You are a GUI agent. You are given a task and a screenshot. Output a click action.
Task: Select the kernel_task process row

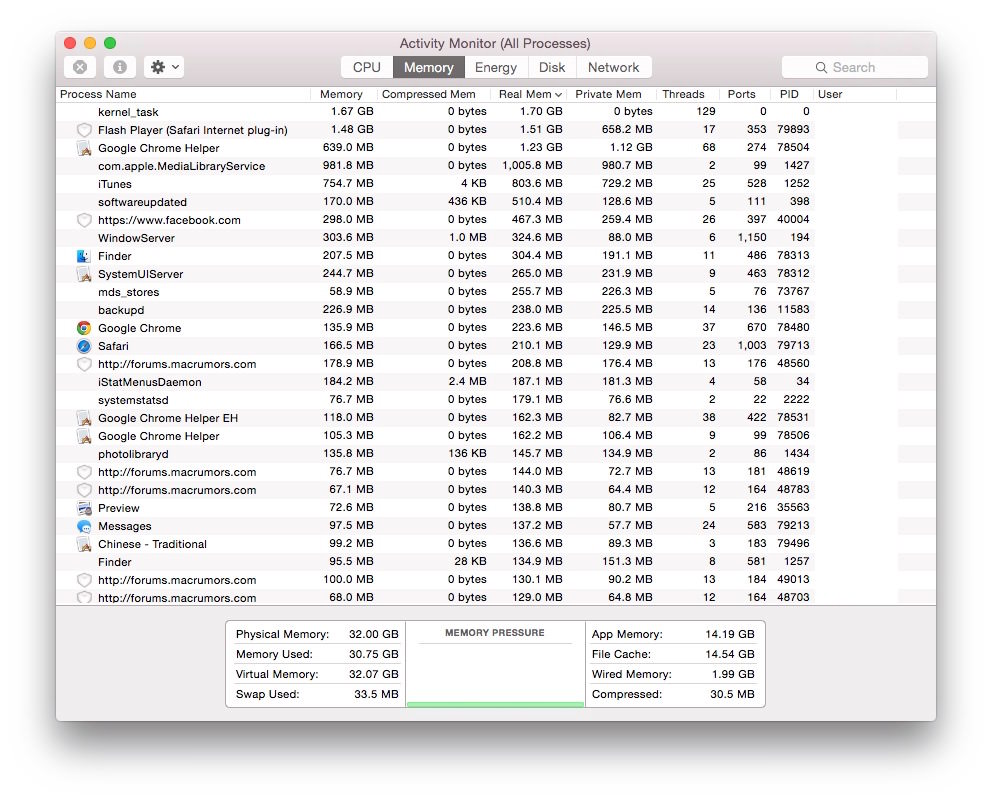pos(496,112)
